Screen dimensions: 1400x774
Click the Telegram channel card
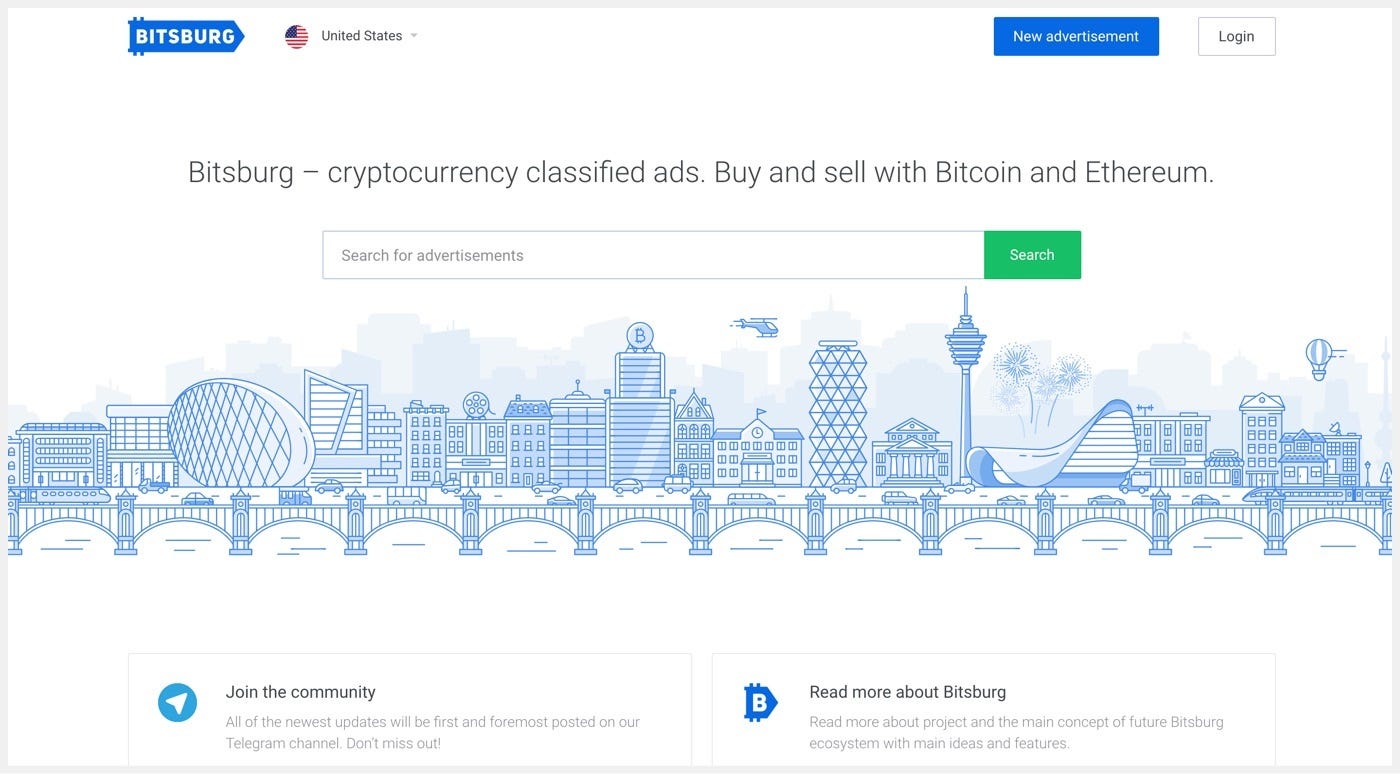point(410,710)
